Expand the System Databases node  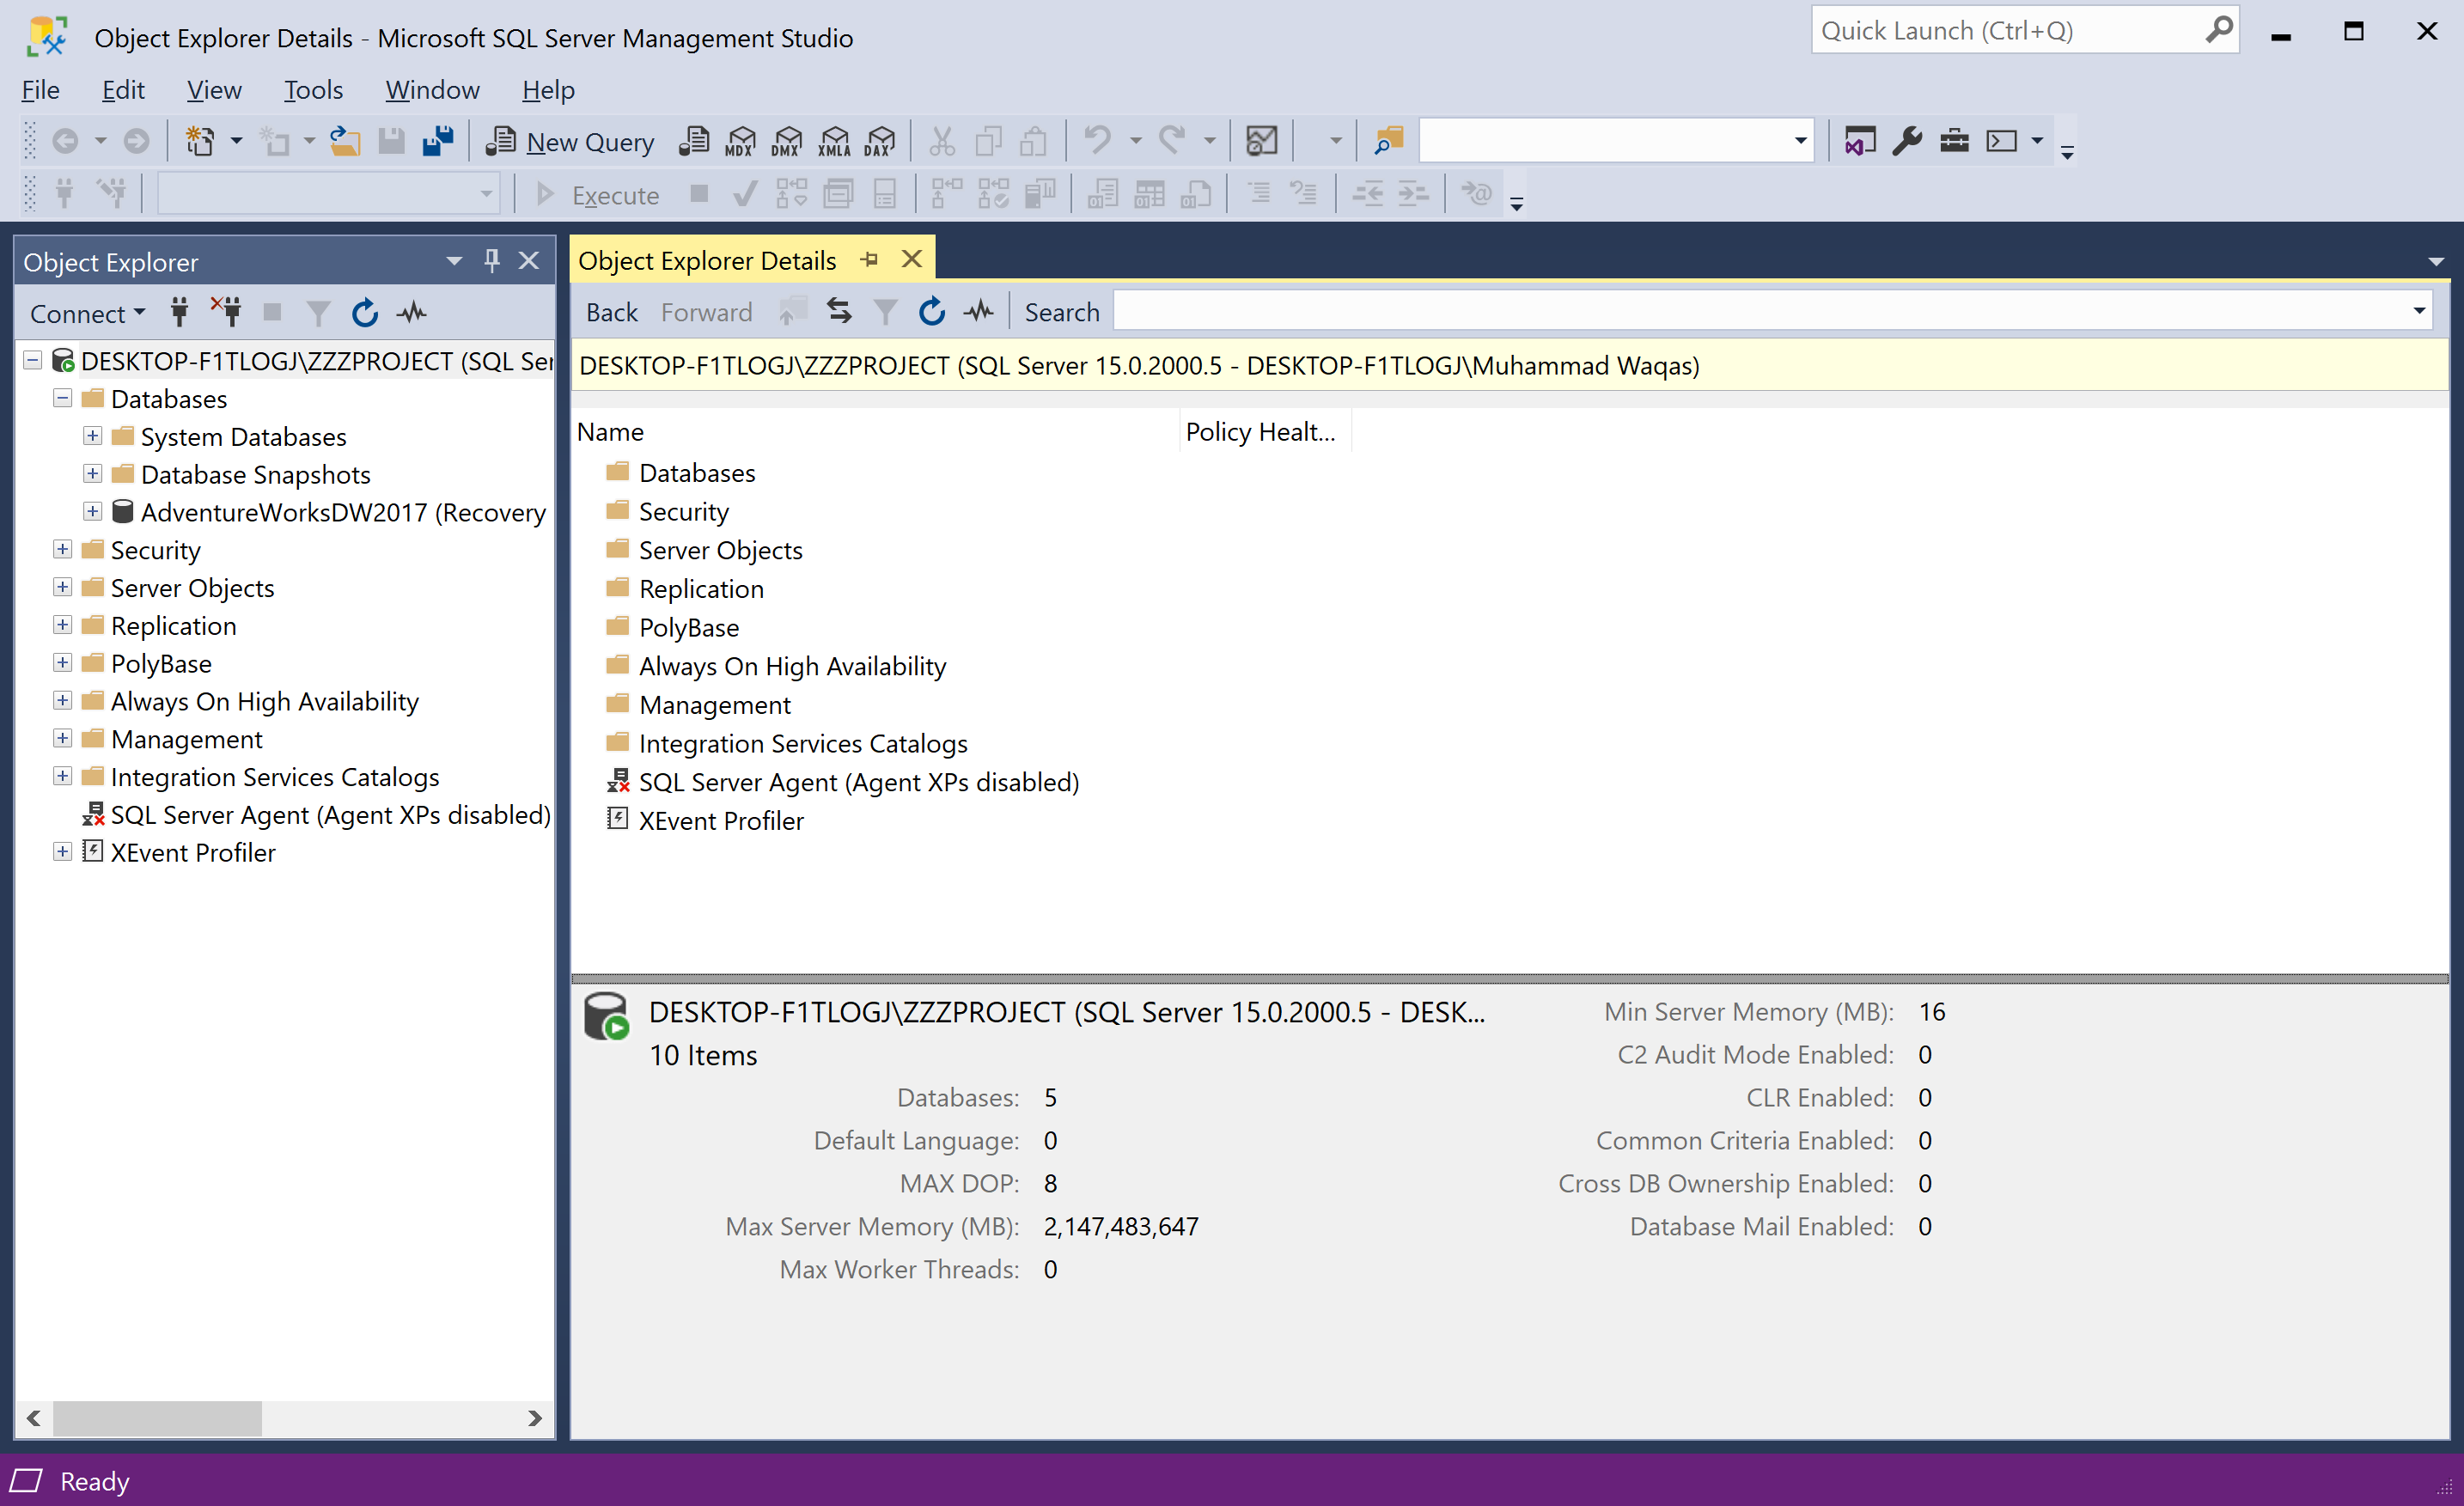pyautogui.click(x=92, y=436)
